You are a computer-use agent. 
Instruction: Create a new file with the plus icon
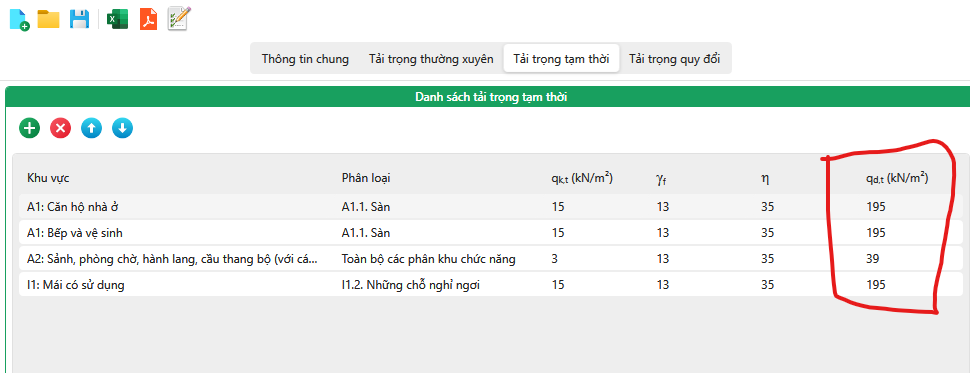tap(19, 20)
